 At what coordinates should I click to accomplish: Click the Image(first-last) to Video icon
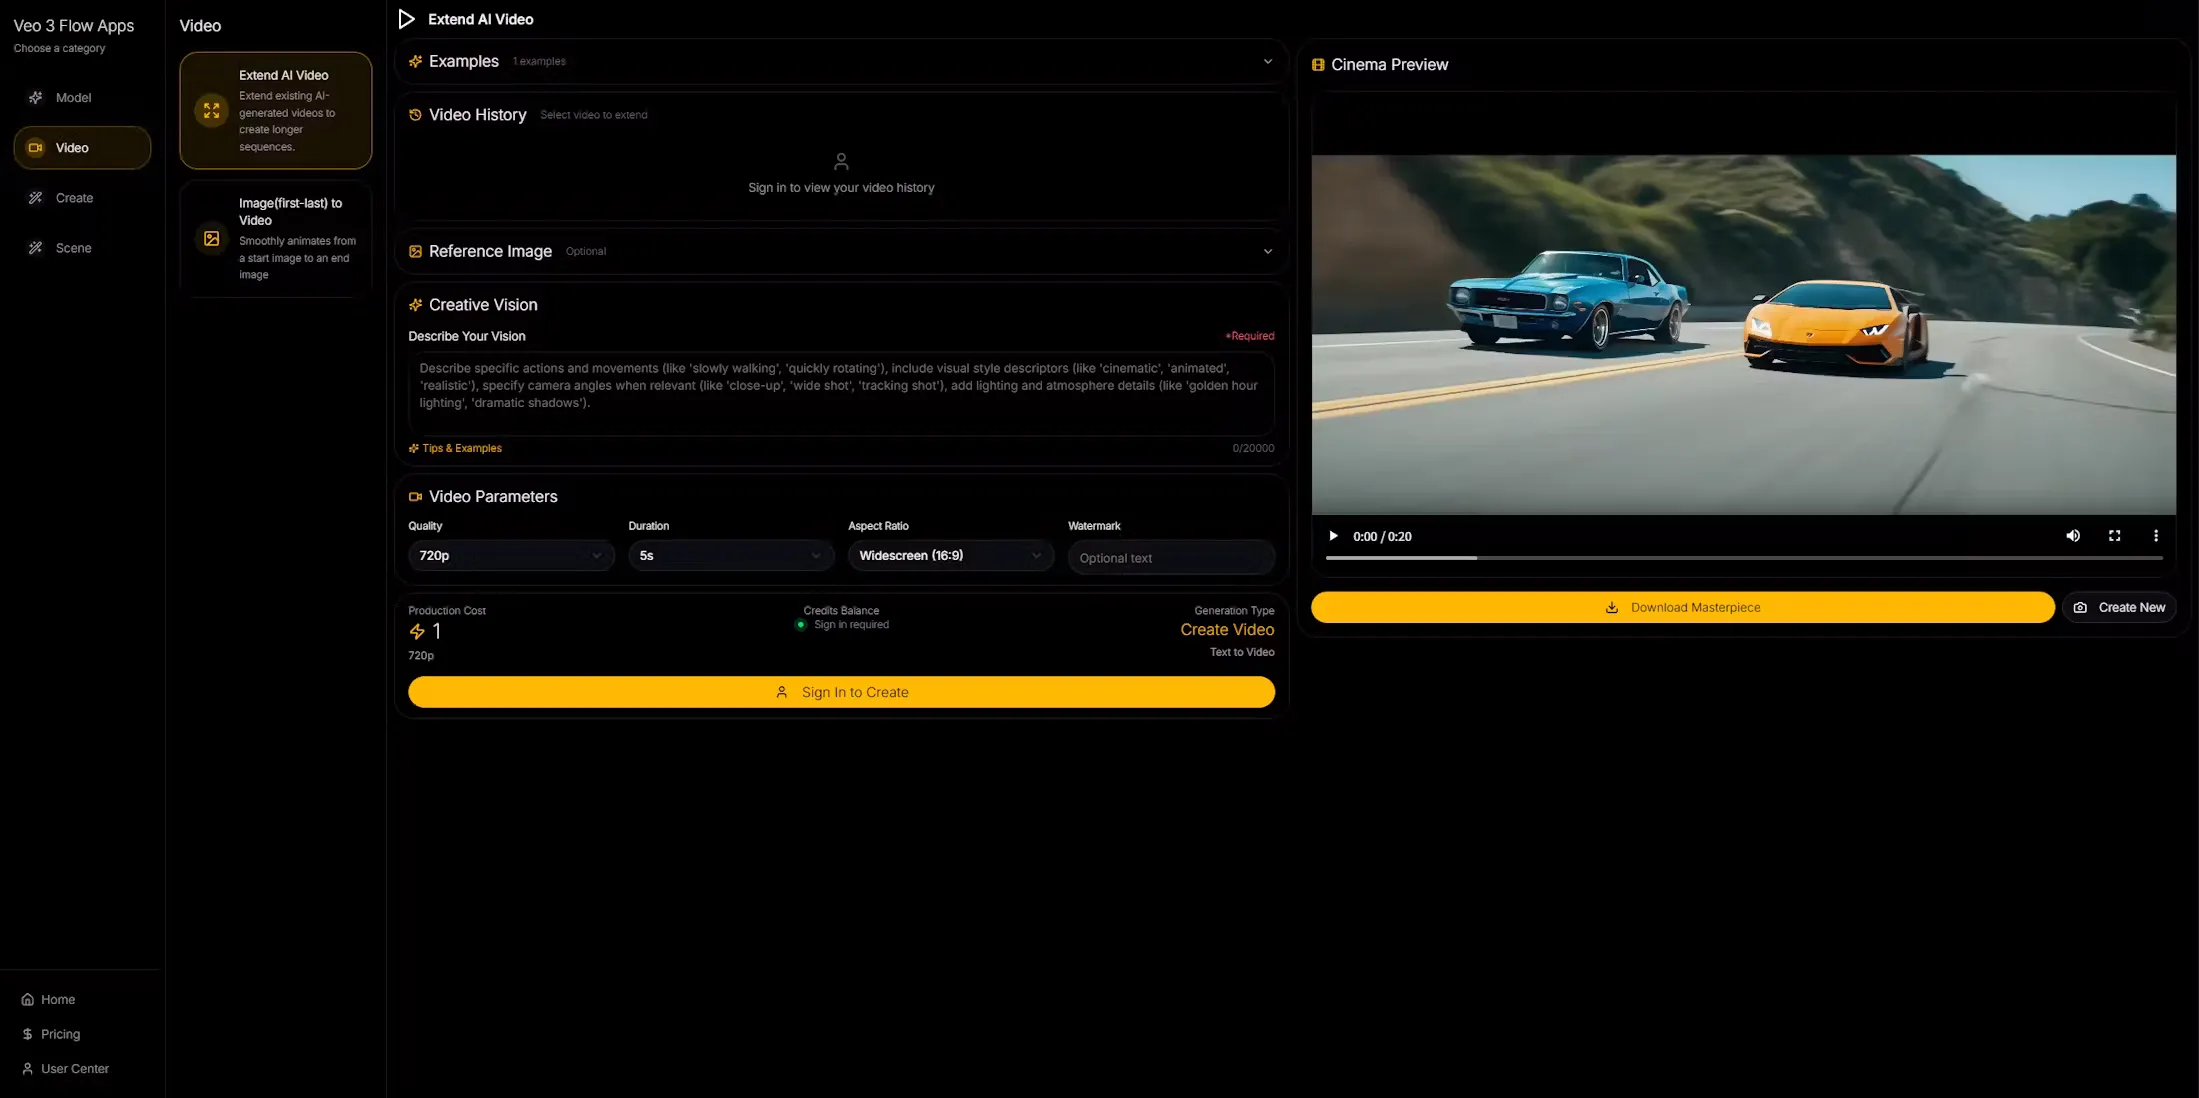point(211,238)
